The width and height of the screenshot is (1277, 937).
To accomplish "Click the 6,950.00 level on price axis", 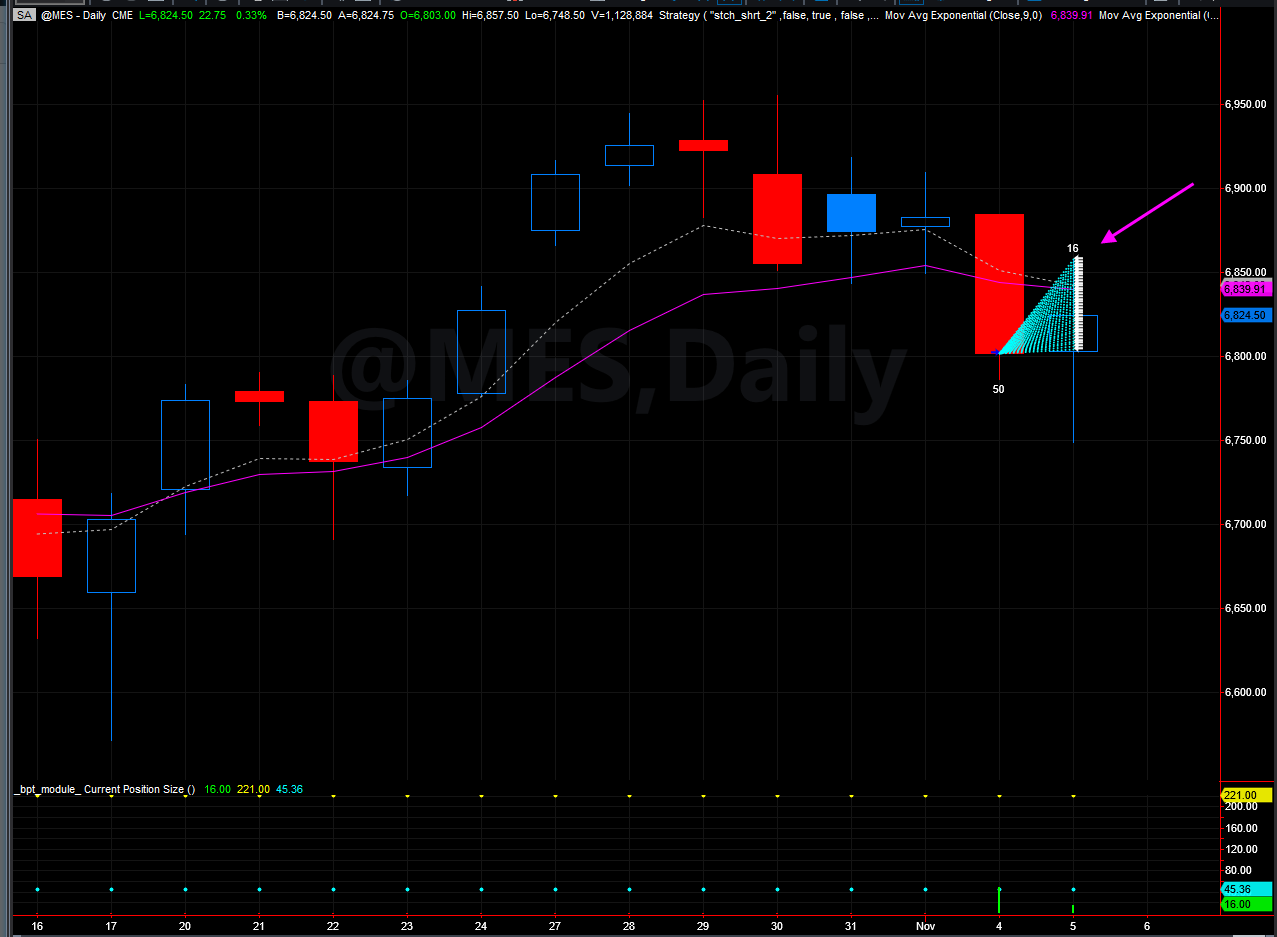I will tap(1246, 104).
